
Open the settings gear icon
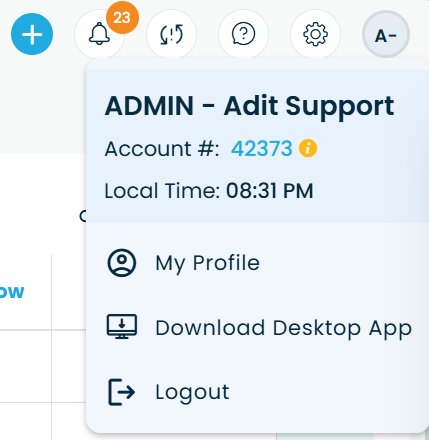coord(315,34)
